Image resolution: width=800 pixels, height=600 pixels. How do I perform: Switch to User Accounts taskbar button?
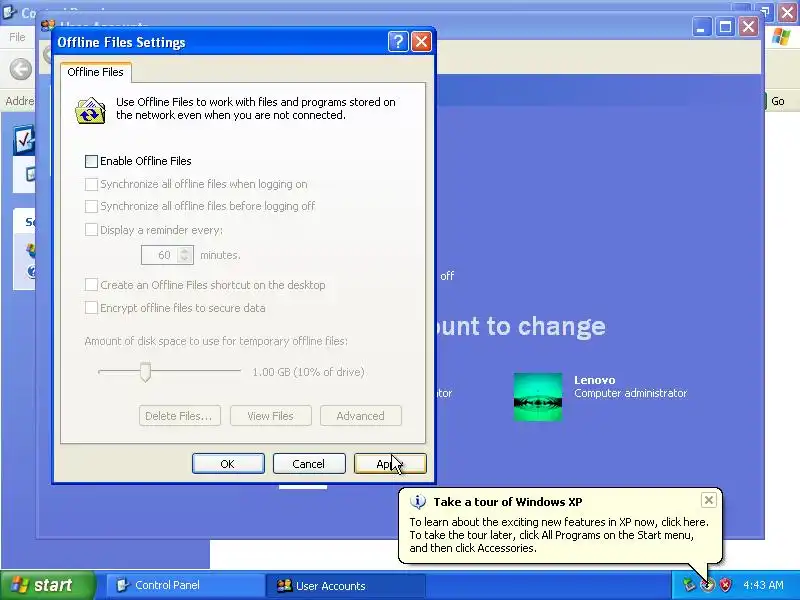(x=345, y=585)
